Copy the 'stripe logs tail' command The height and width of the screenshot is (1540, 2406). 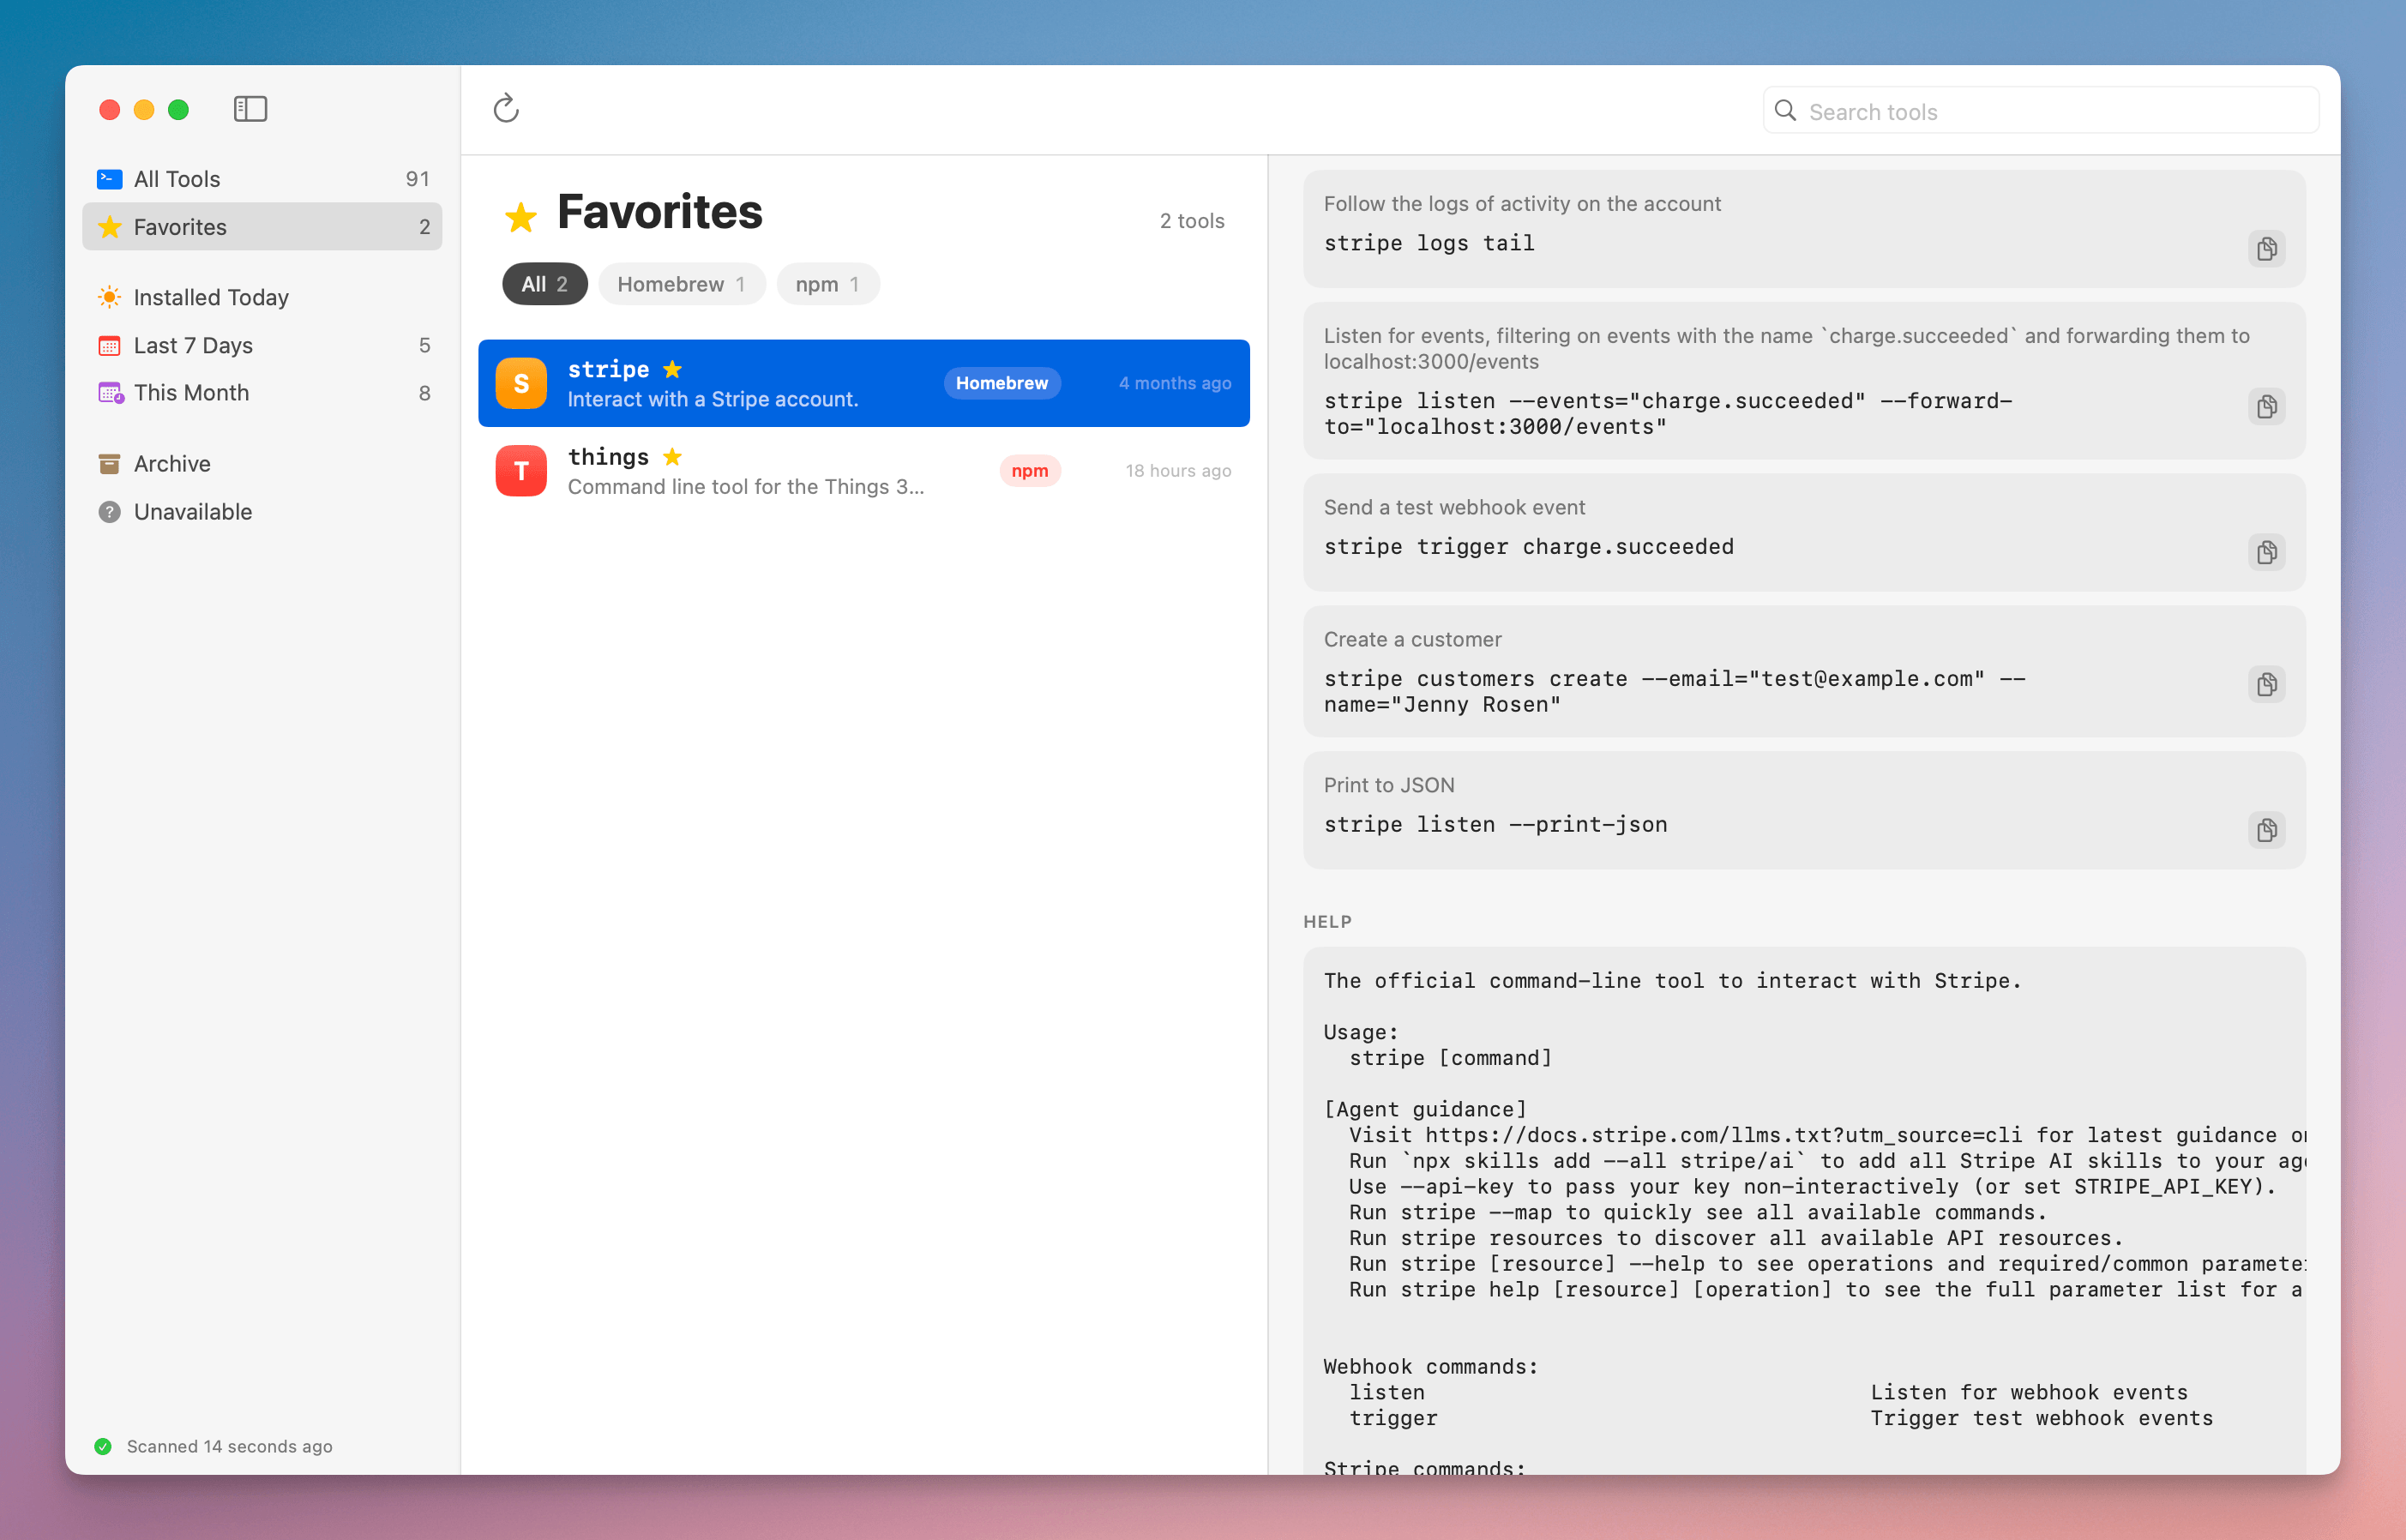(2266, 248)
